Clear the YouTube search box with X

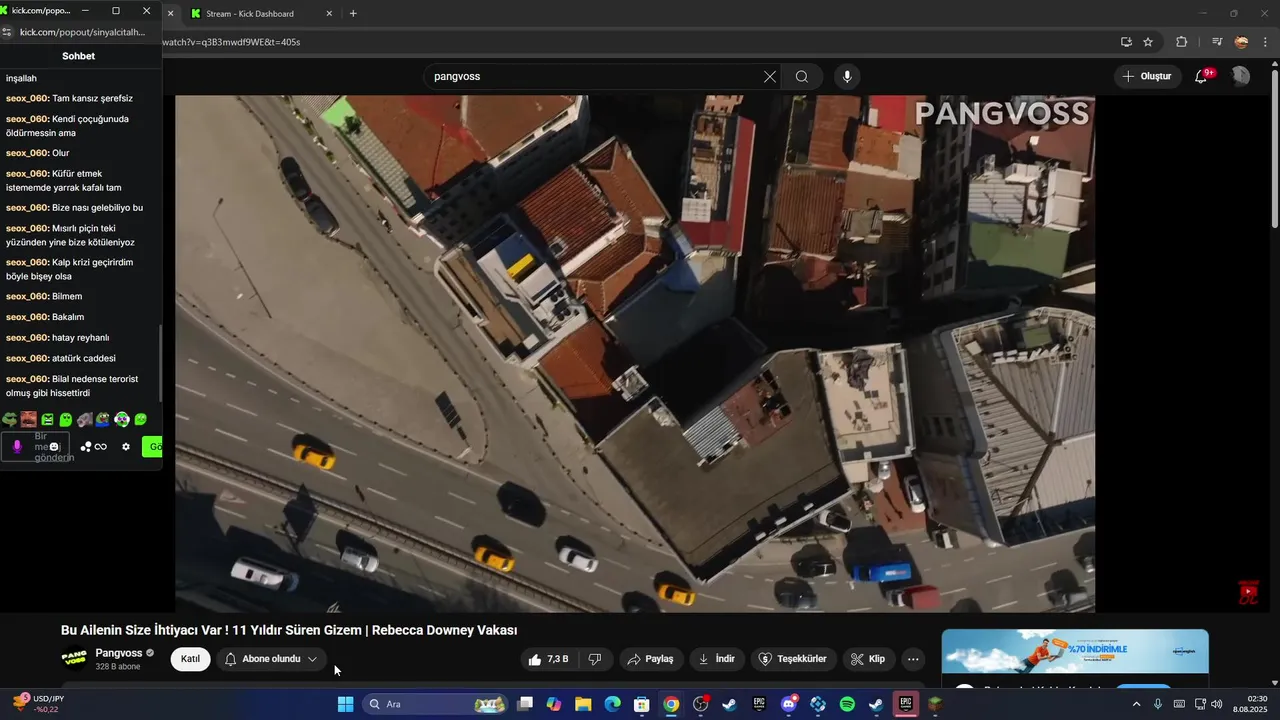[x=770, y=77]
